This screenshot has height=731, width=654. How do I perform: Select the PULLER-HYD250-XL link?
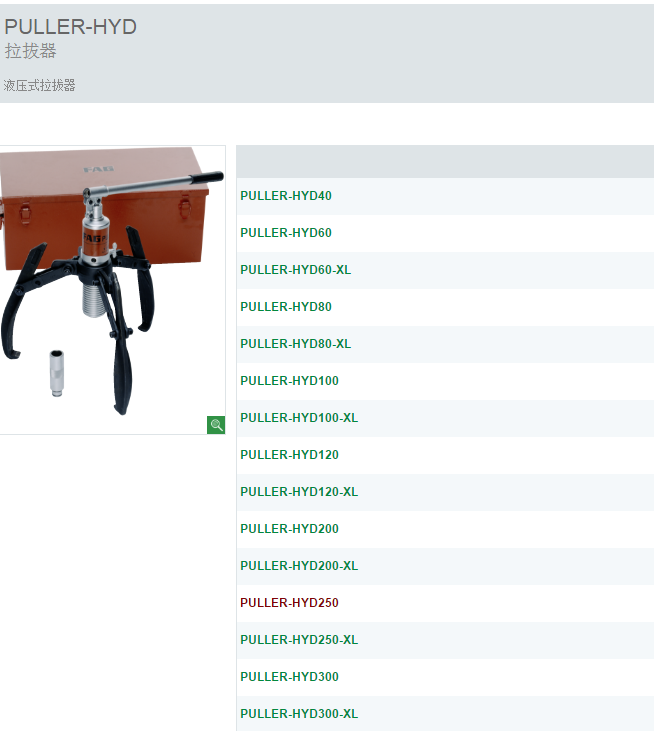point(299,640)
